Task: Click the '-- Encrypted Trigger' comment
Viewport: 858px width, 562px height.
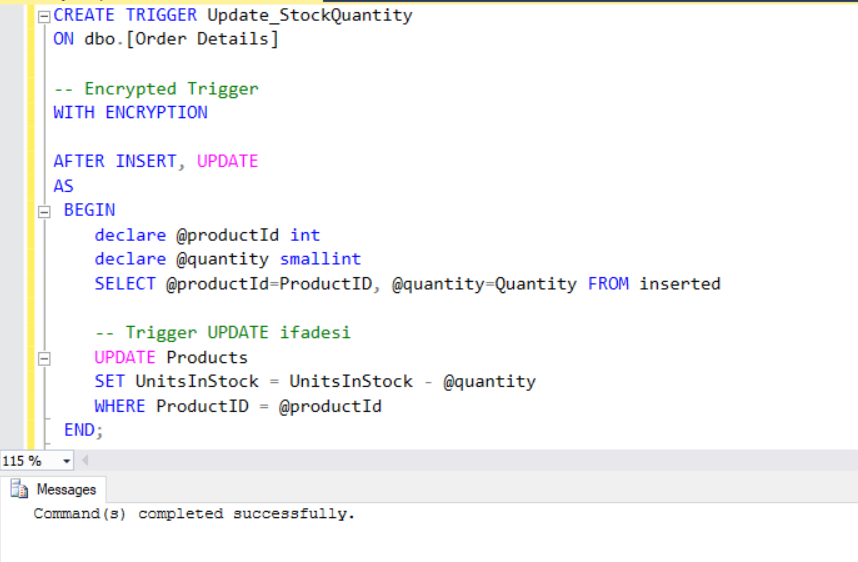Action: [x=156, y=89]
